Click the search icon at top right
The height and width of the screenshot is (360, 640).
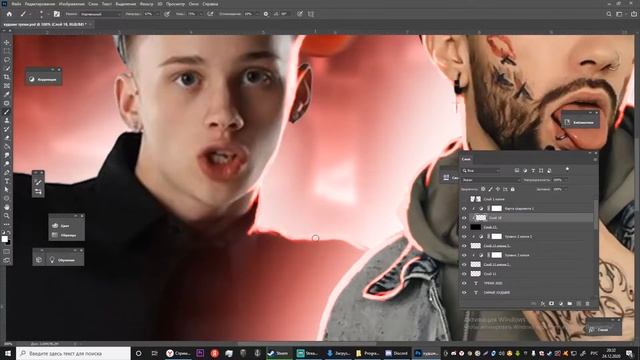click(x=609, y=14)
